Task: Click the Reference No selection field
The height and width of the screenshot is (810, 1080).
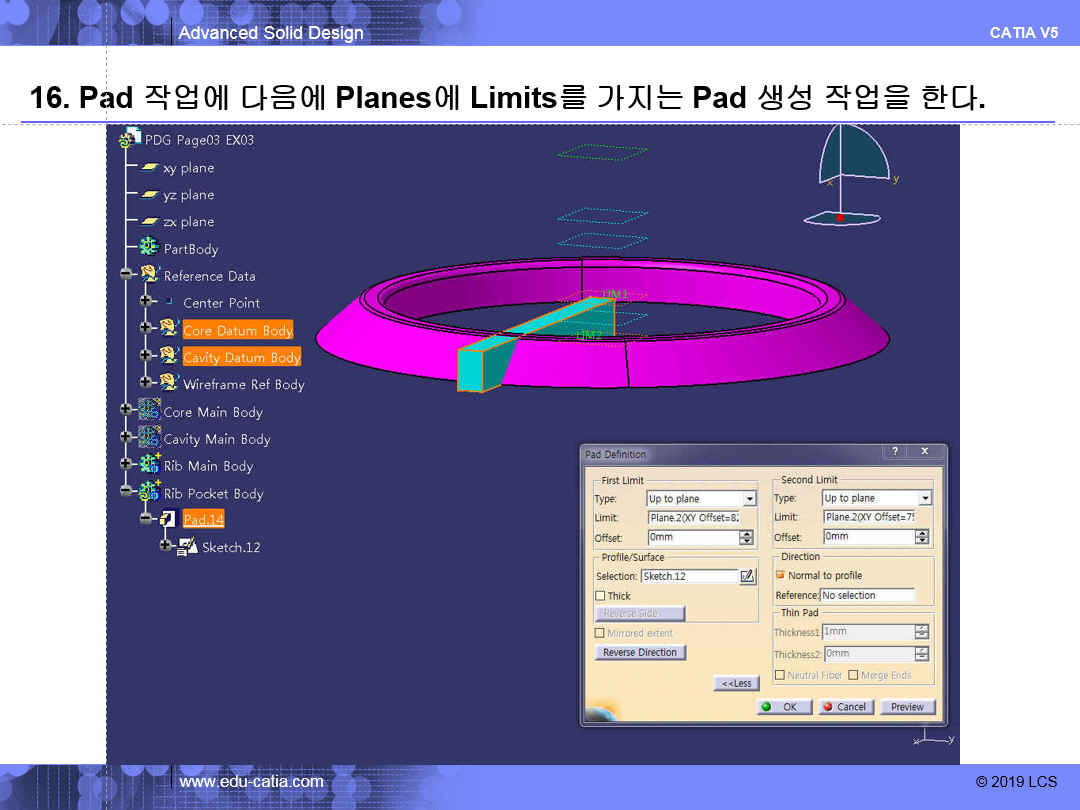Action: [x=867, y=595]
